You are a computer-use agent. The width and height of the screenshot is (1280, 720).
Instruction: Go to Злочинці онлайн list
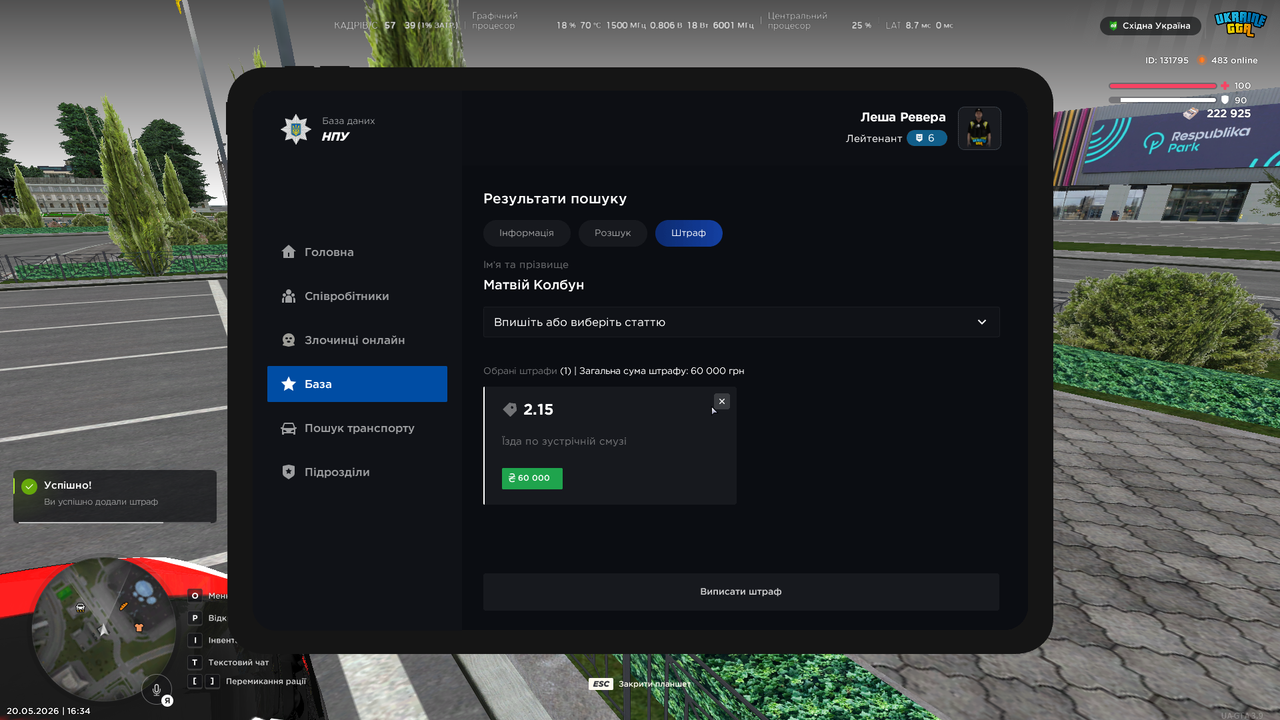(357, 340)
